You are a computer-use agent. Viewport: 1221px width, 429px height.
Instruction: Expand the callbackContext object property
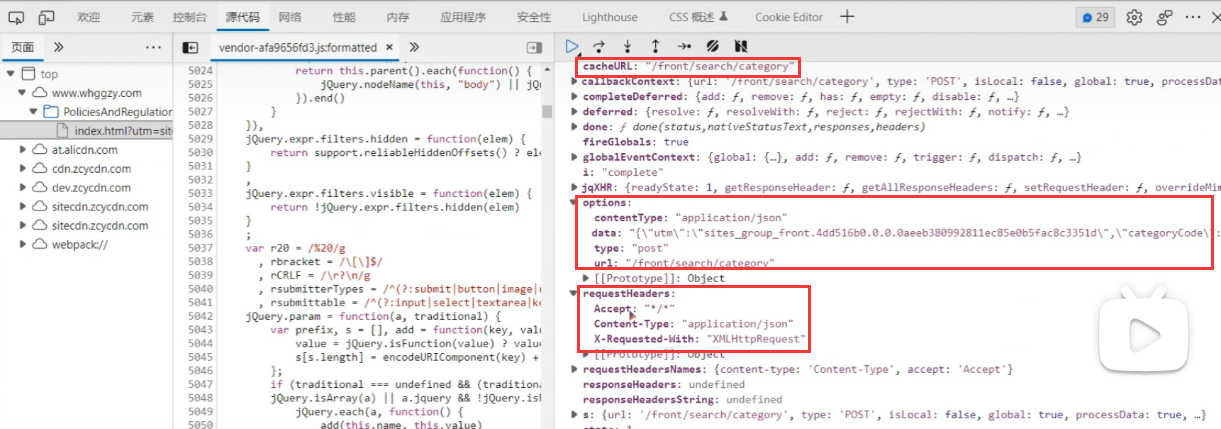coord(574,80)
